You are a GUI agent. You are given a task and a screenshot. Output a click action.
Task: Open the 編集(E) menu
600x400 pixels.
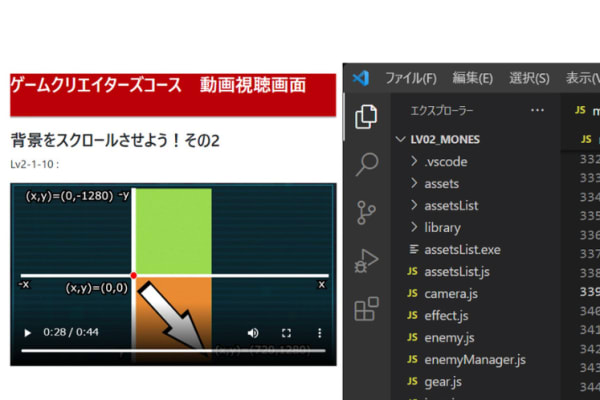tap(472, 78)
